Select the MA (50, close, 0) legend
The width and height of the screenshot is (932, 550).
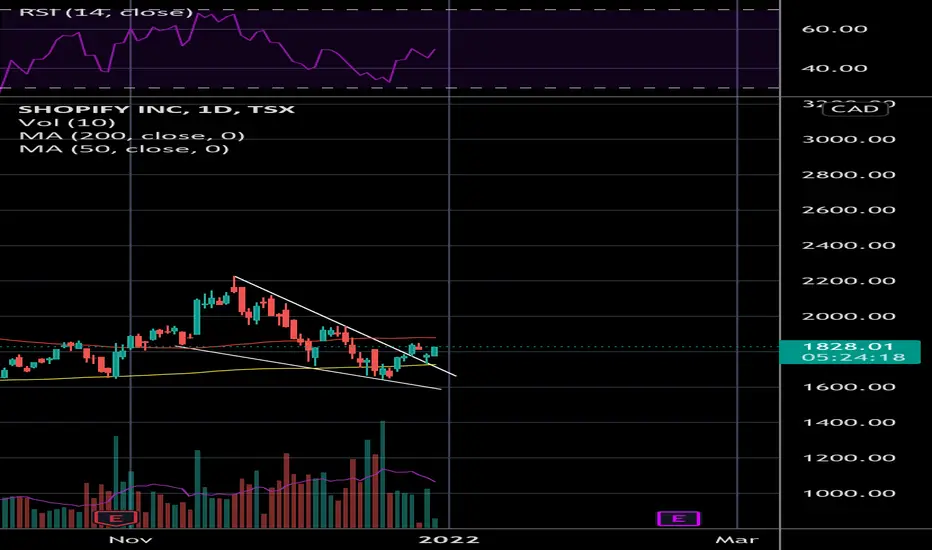click(x=124, y=149)
